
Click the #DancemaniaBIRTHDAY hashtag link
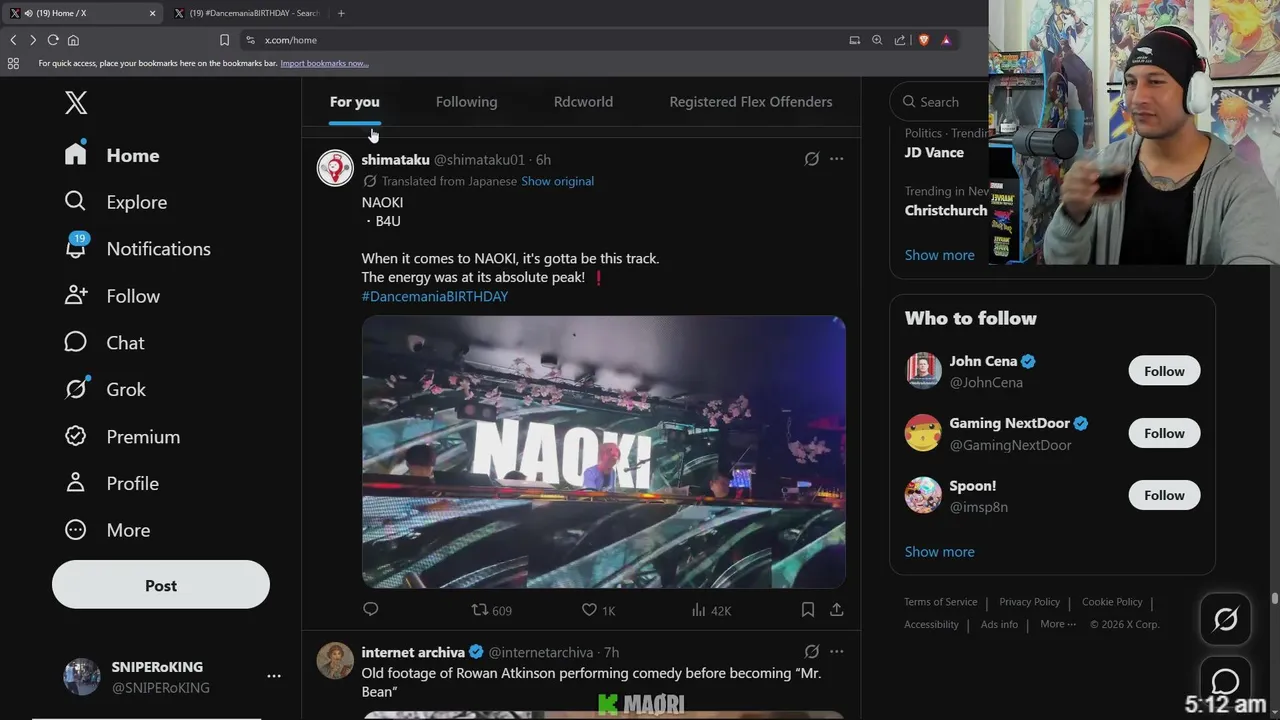435,296
